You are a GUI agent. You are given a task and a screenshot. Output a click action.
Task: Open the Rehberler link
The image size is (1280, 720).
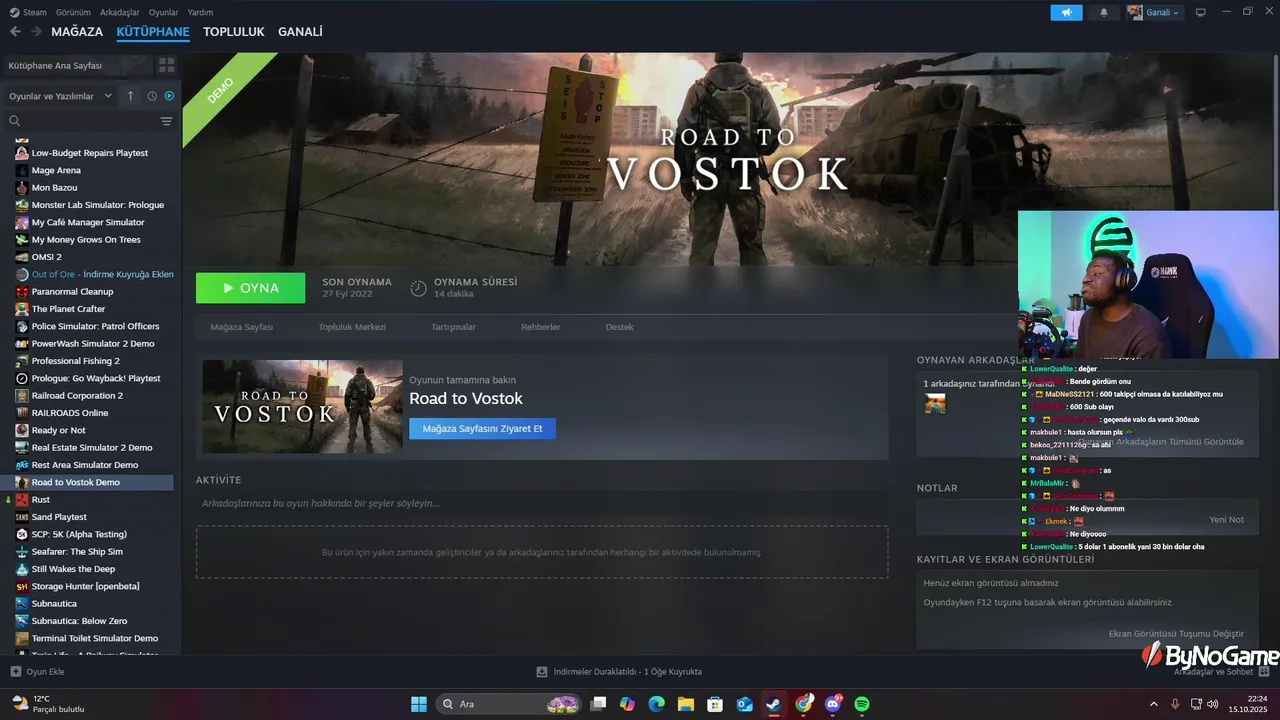coord(540,327)
